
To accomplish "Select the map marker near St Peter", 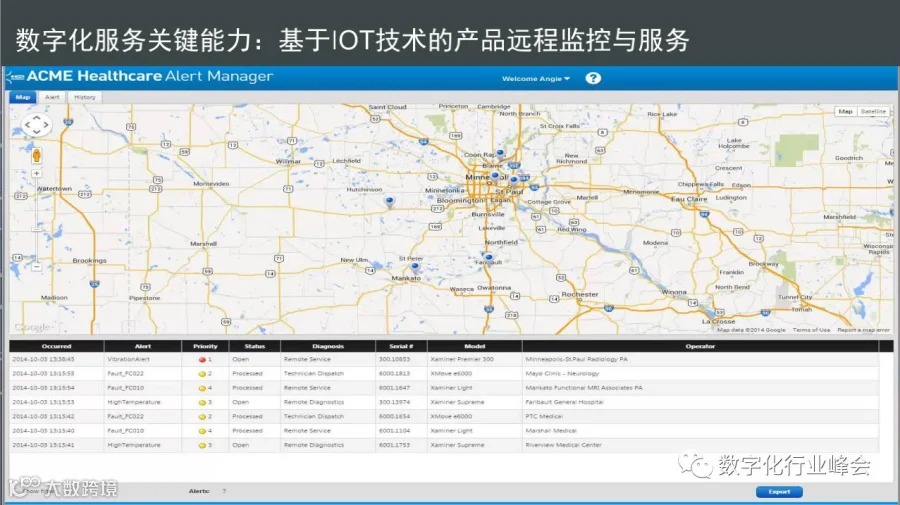I will click(x=414, y=266).
